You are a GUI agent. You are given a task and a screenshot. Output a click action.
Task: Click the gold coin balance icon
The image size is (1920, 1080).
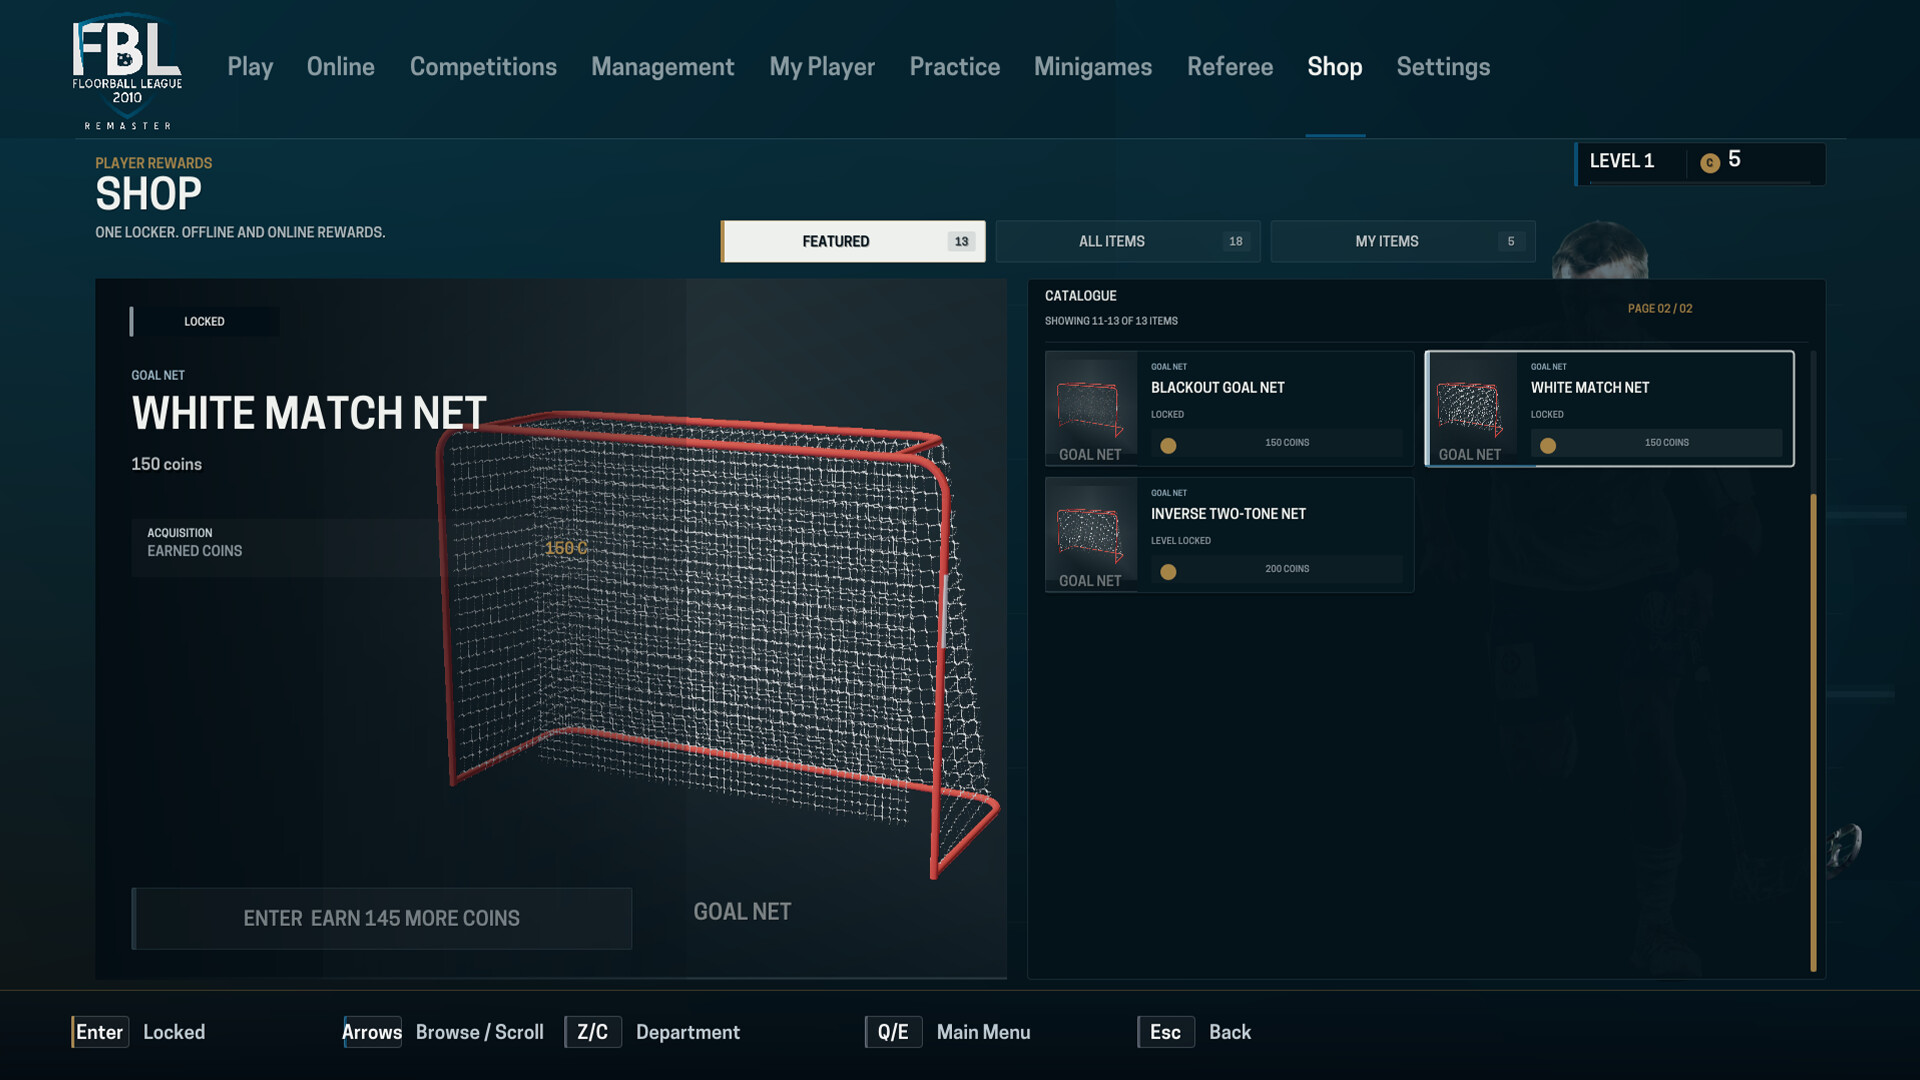coord(1710,162)
